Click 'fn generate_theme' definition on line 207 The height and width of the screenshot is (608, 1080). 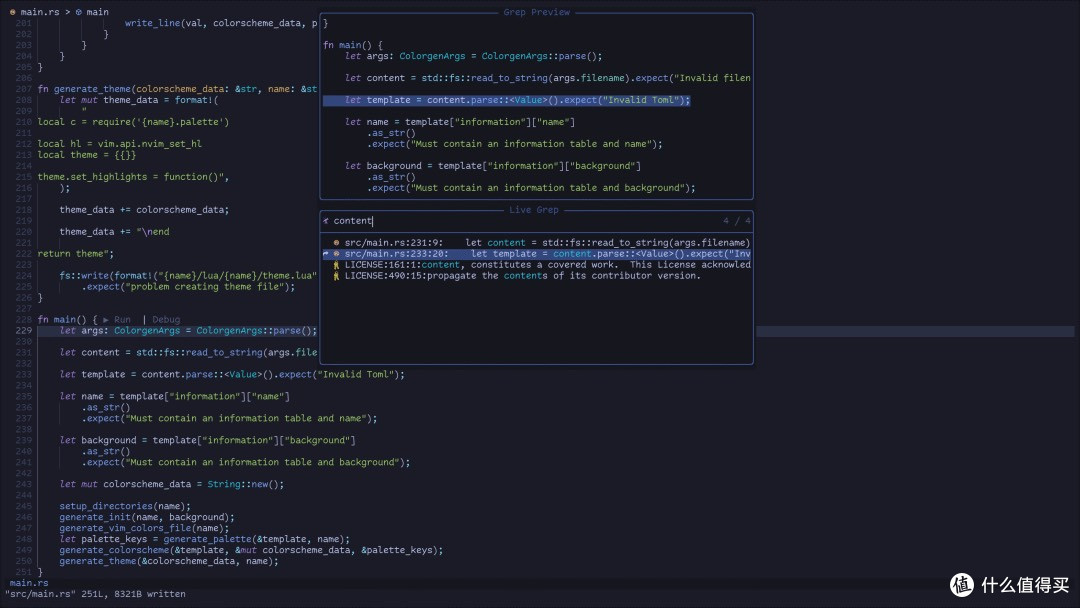[177, 89]
